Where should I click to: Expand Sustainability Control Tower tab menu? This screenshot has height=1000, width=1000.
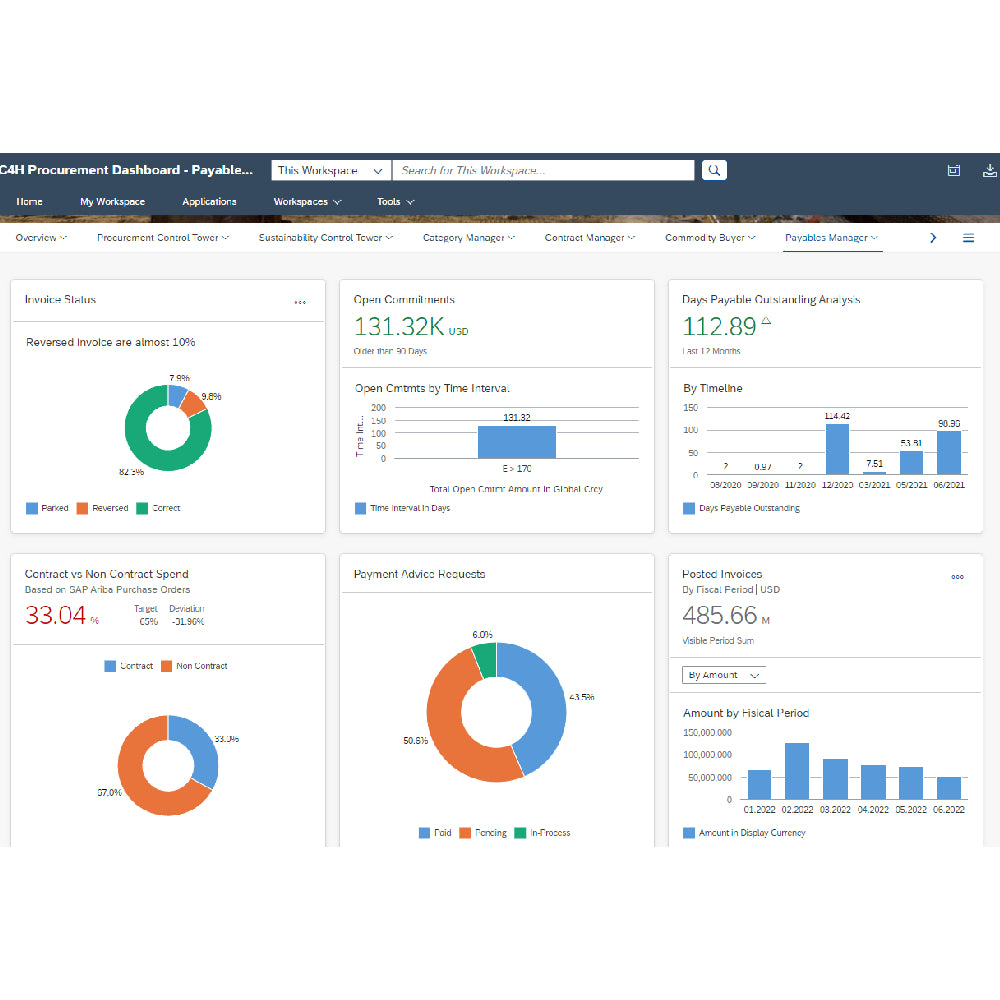click(389, 237)
